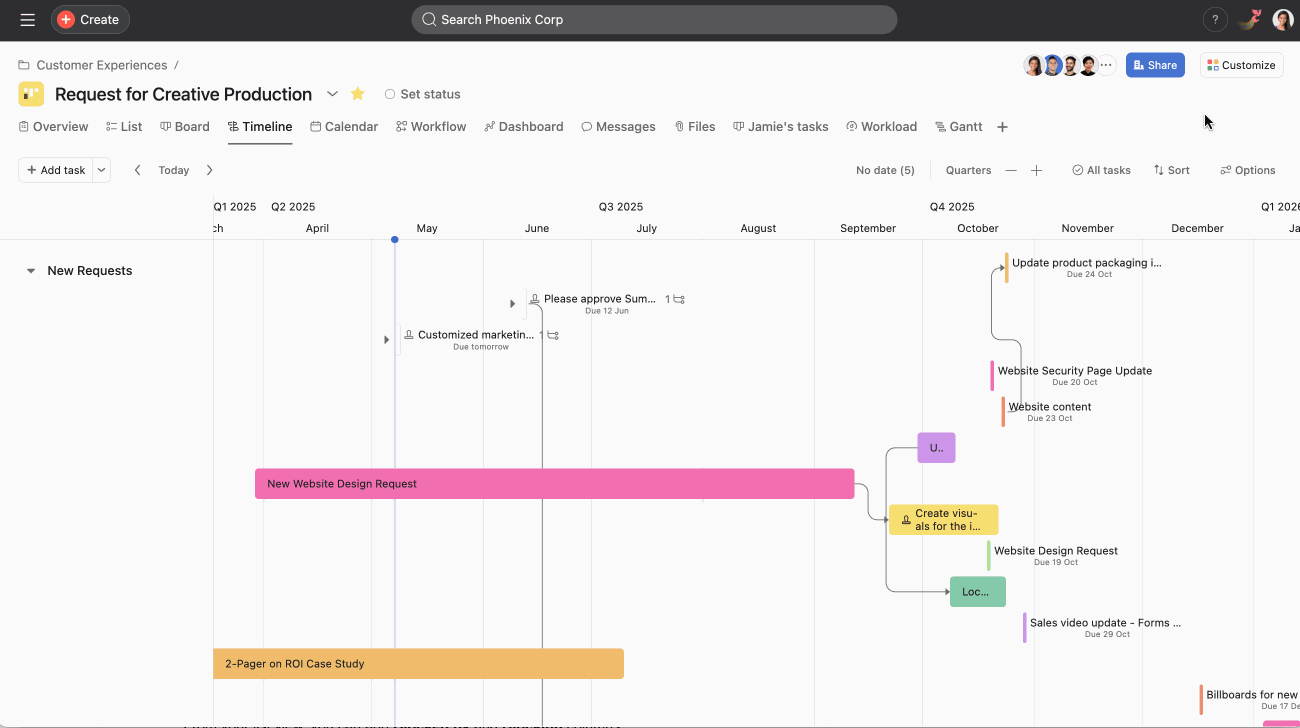Open the timeline Options menu
The width and height of the screenshot is (1300, 728).
(1247, 170)
